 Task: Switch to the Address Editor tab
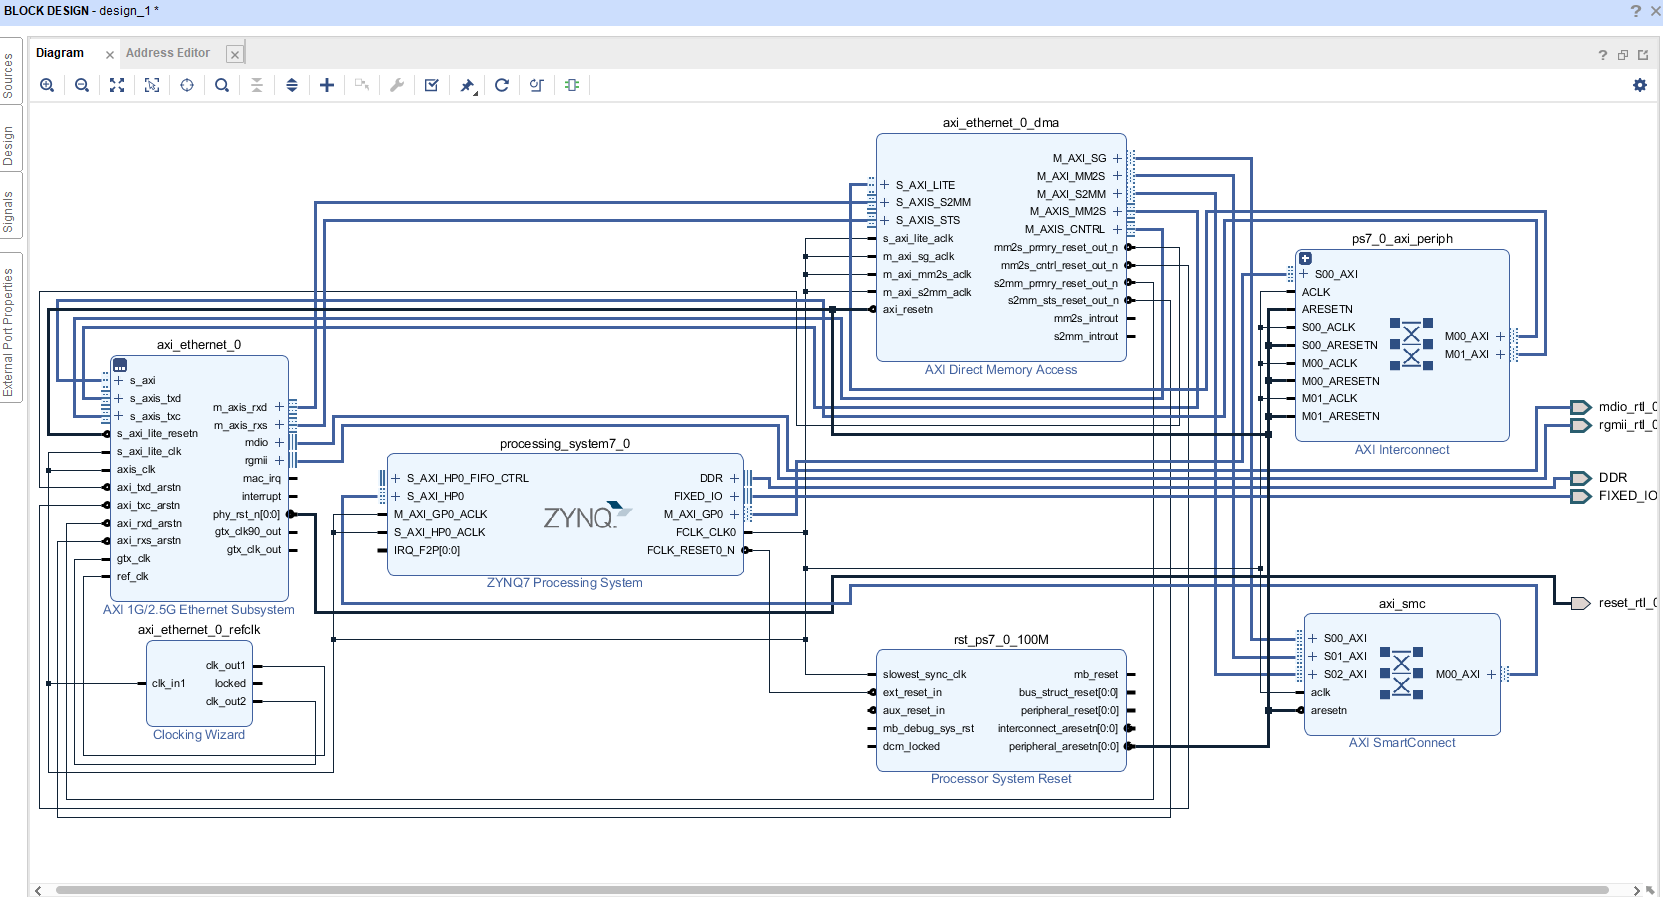click(x=168, y=53)
